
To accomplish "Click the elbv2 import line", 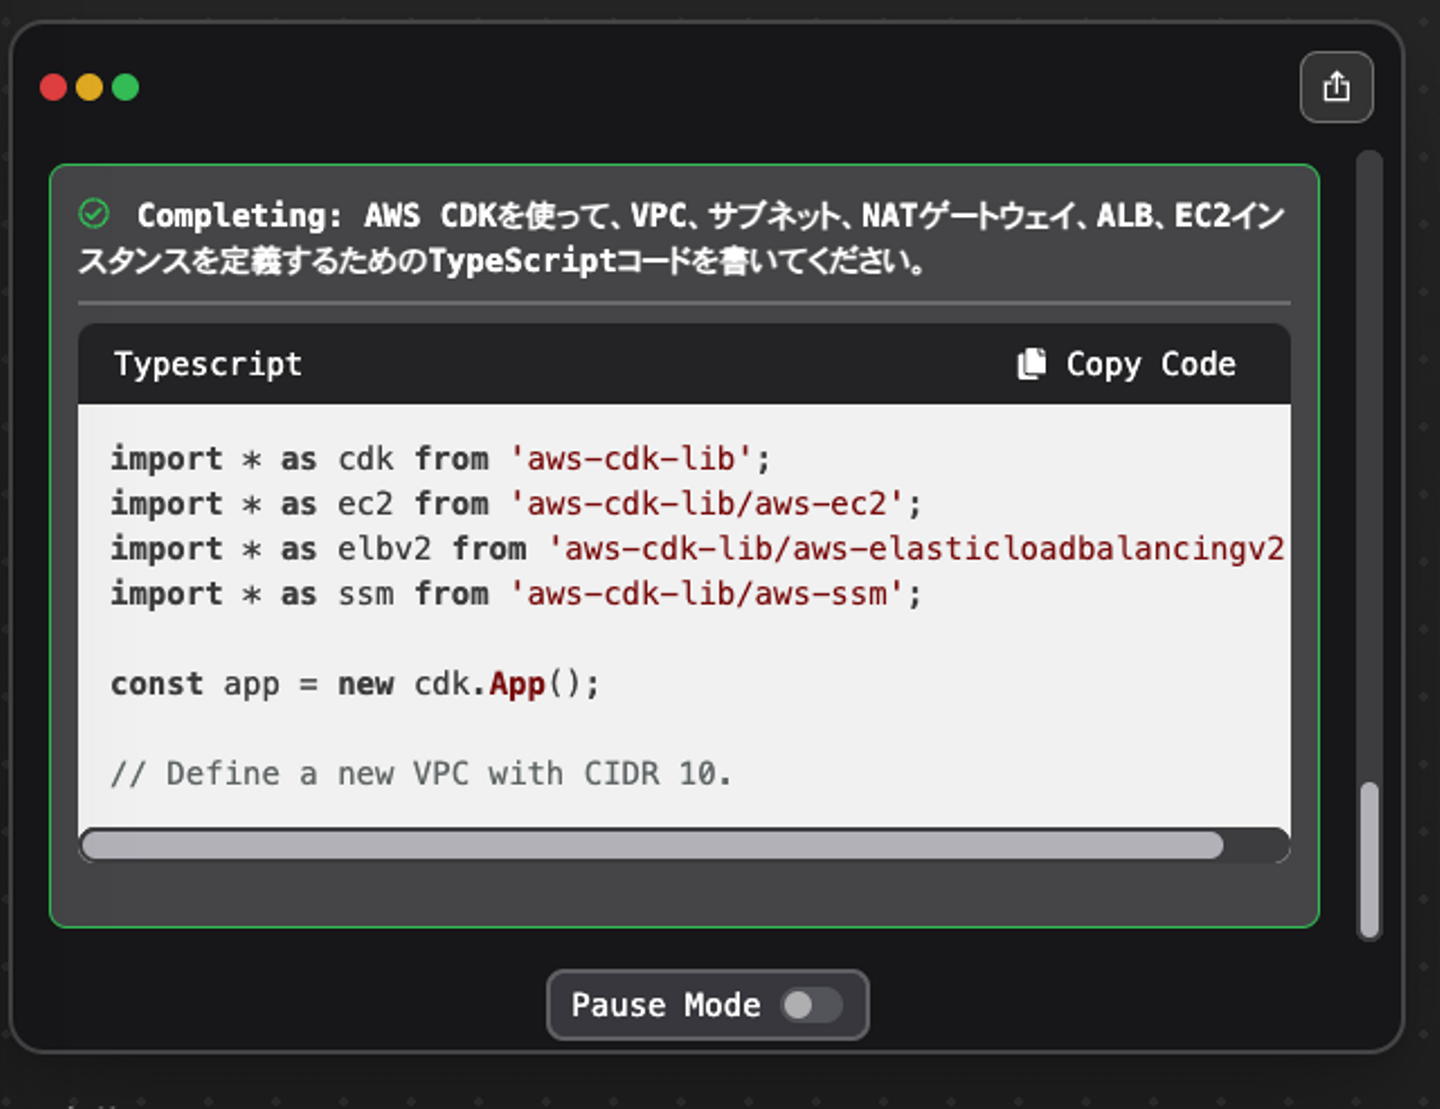I will (x=696, y=549).
